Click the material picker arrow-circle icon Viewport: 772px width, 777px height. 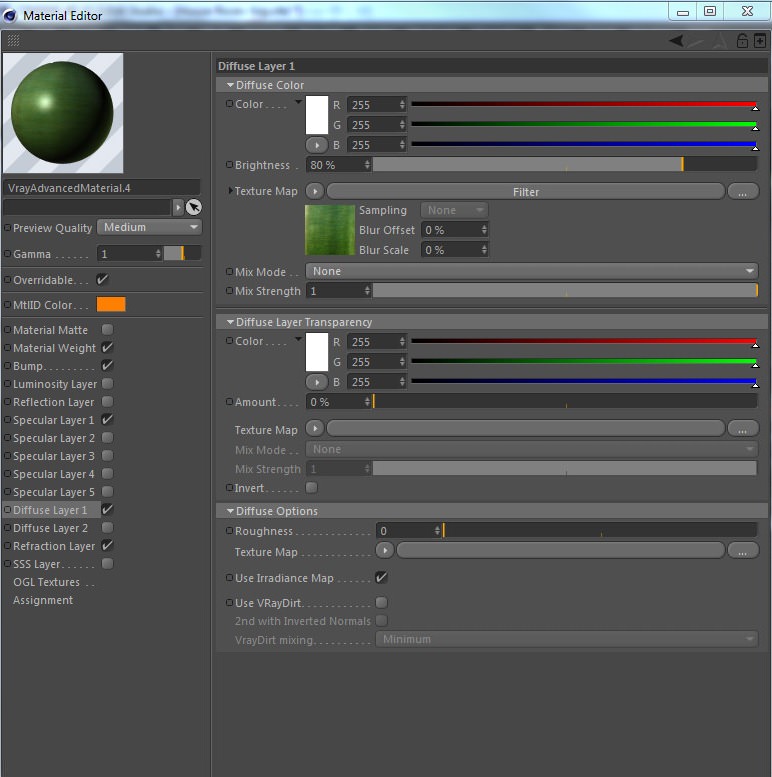(194, 207)
